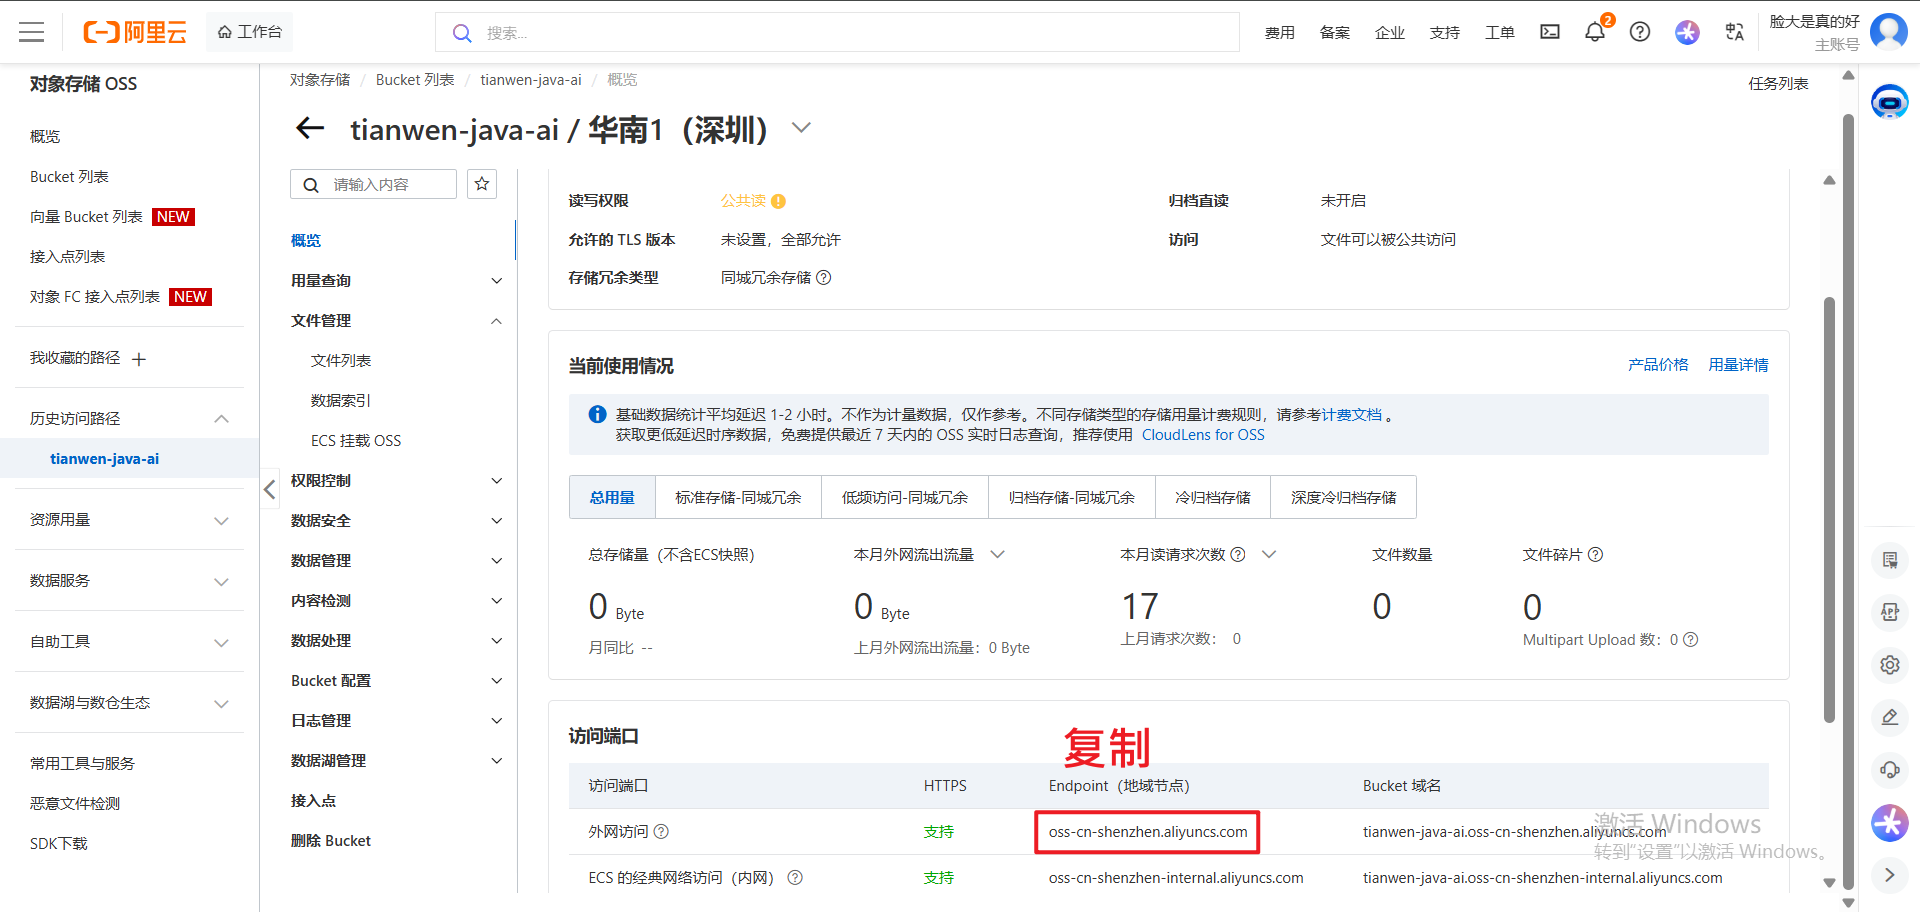Open bucket region switch dropdown
1920x912 pixels.
coord(801,128)
